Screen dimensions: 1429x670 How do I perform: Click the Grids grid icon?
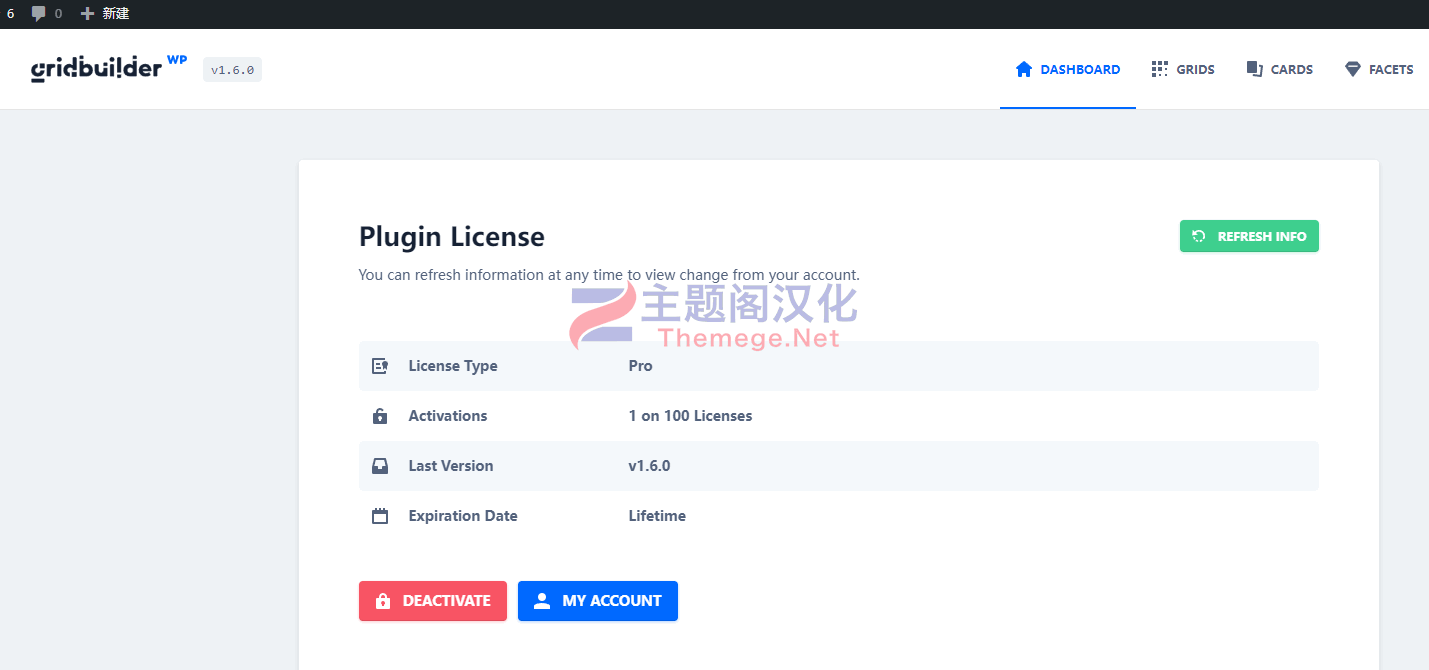pyautogui.click(x=1159, y=69)
